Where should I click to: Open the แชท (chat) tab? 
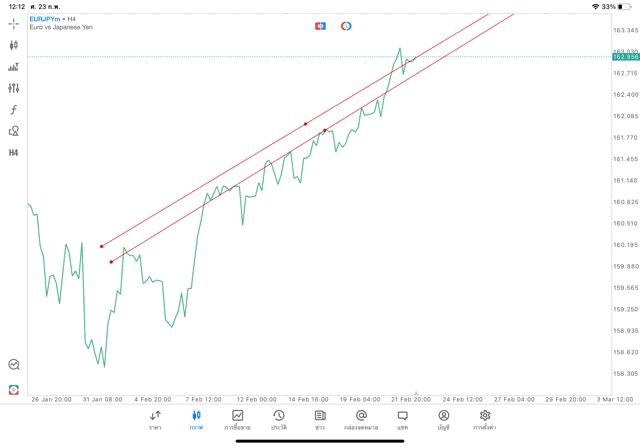[402, 419]
